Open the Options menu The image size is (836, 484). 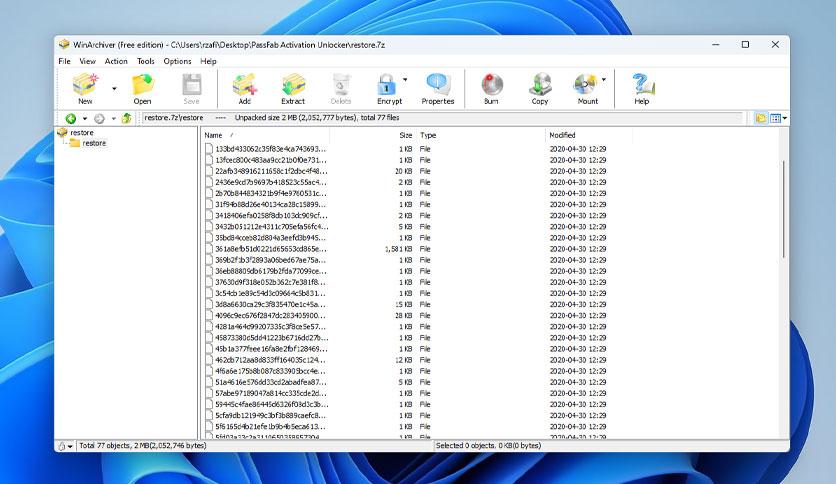click(x=178, y=61)
